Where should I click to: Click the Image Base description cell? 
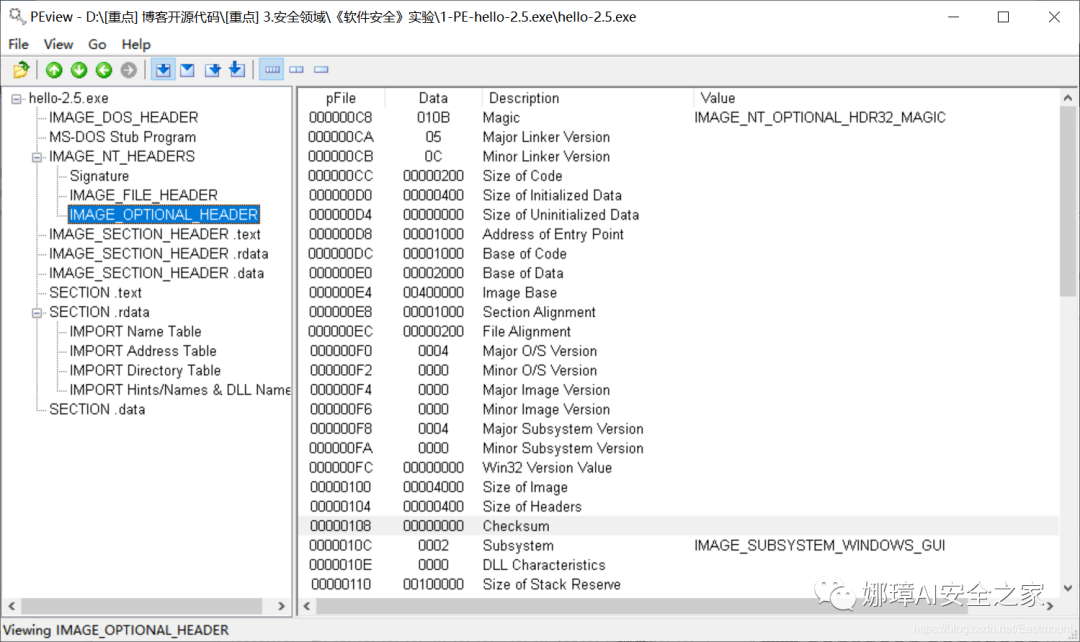point(519,293)
